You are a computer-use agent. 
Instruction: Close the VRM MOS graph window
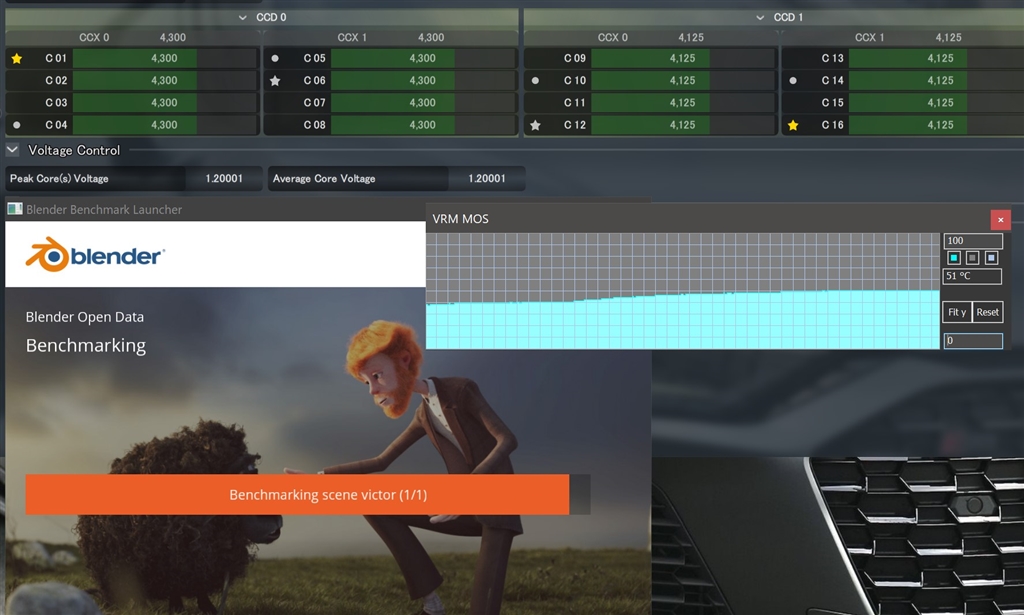coord(1000,220)
